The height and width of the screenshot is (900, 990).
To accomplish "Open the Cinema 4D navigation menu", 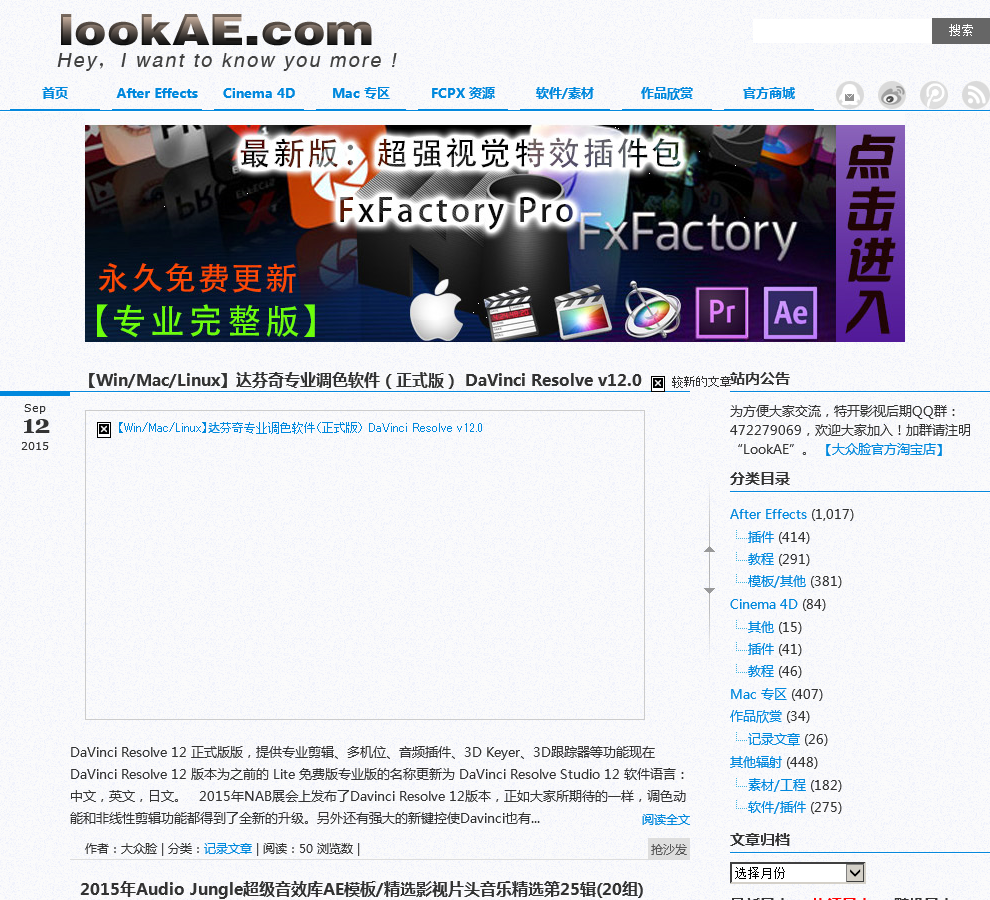I will pyautogui.click(x=259, y=93).
